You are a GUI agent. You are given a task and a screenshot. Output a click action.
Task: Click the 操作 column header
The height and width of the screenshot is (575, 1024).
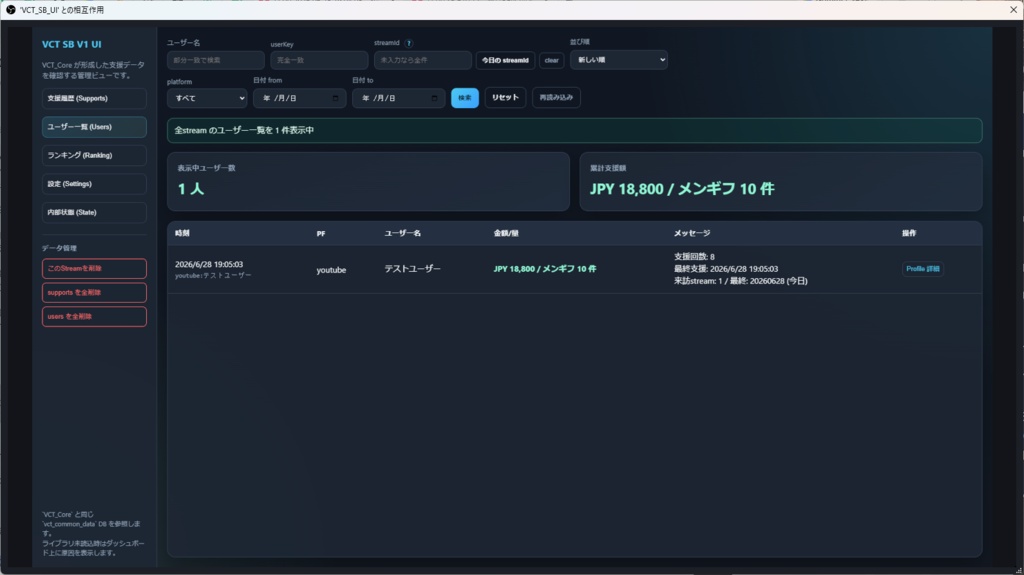909,233
